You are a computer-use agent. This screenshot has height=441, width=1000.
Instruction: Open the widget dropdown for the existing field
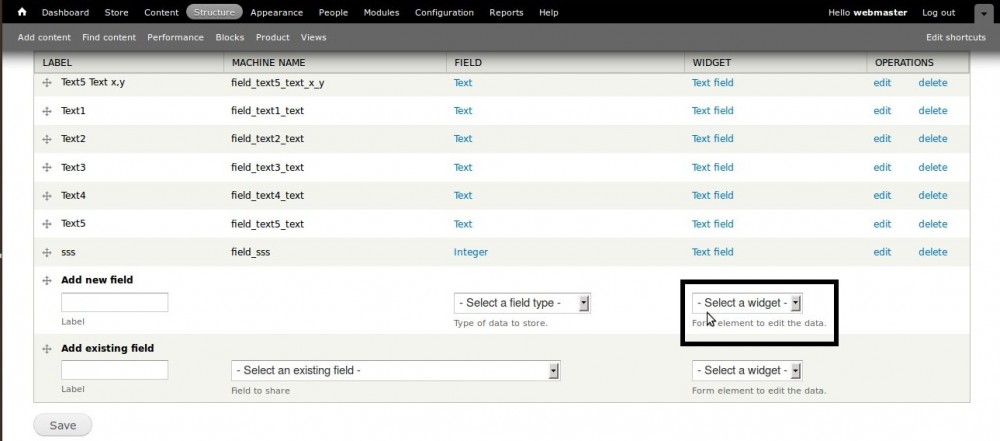[x=747, y=371]
